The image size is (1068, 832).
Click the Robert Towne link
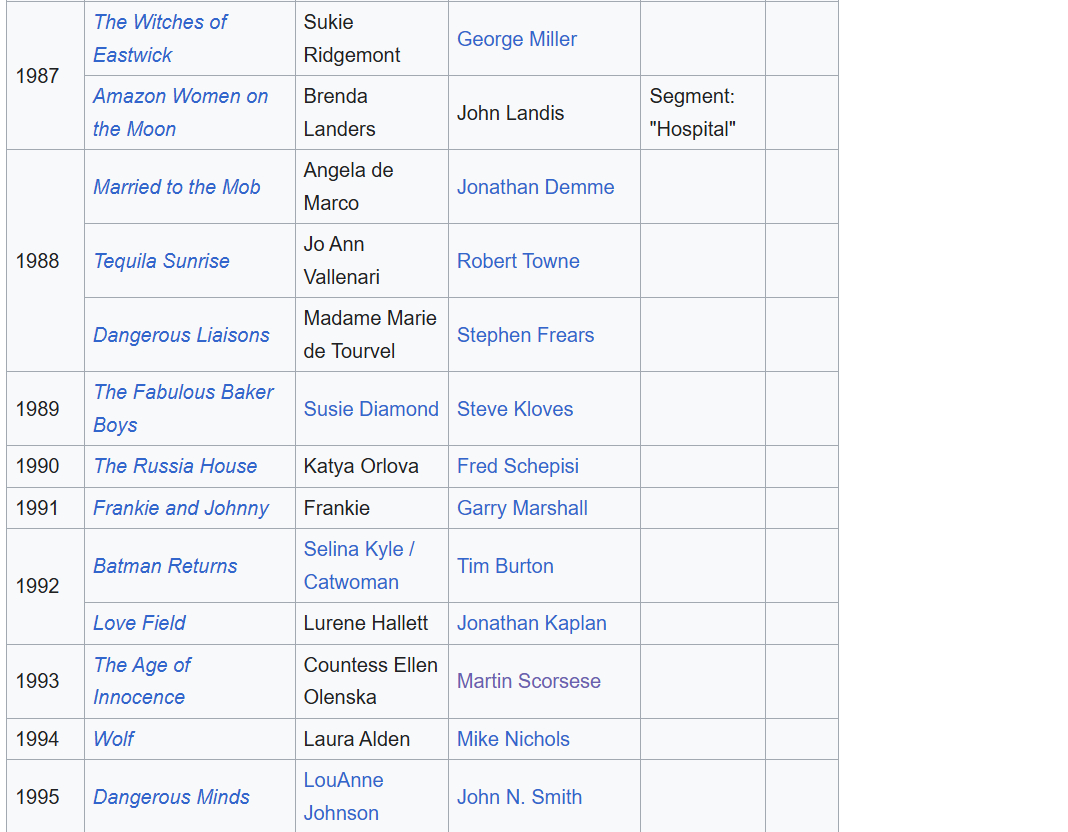click(x=518, y=261)
